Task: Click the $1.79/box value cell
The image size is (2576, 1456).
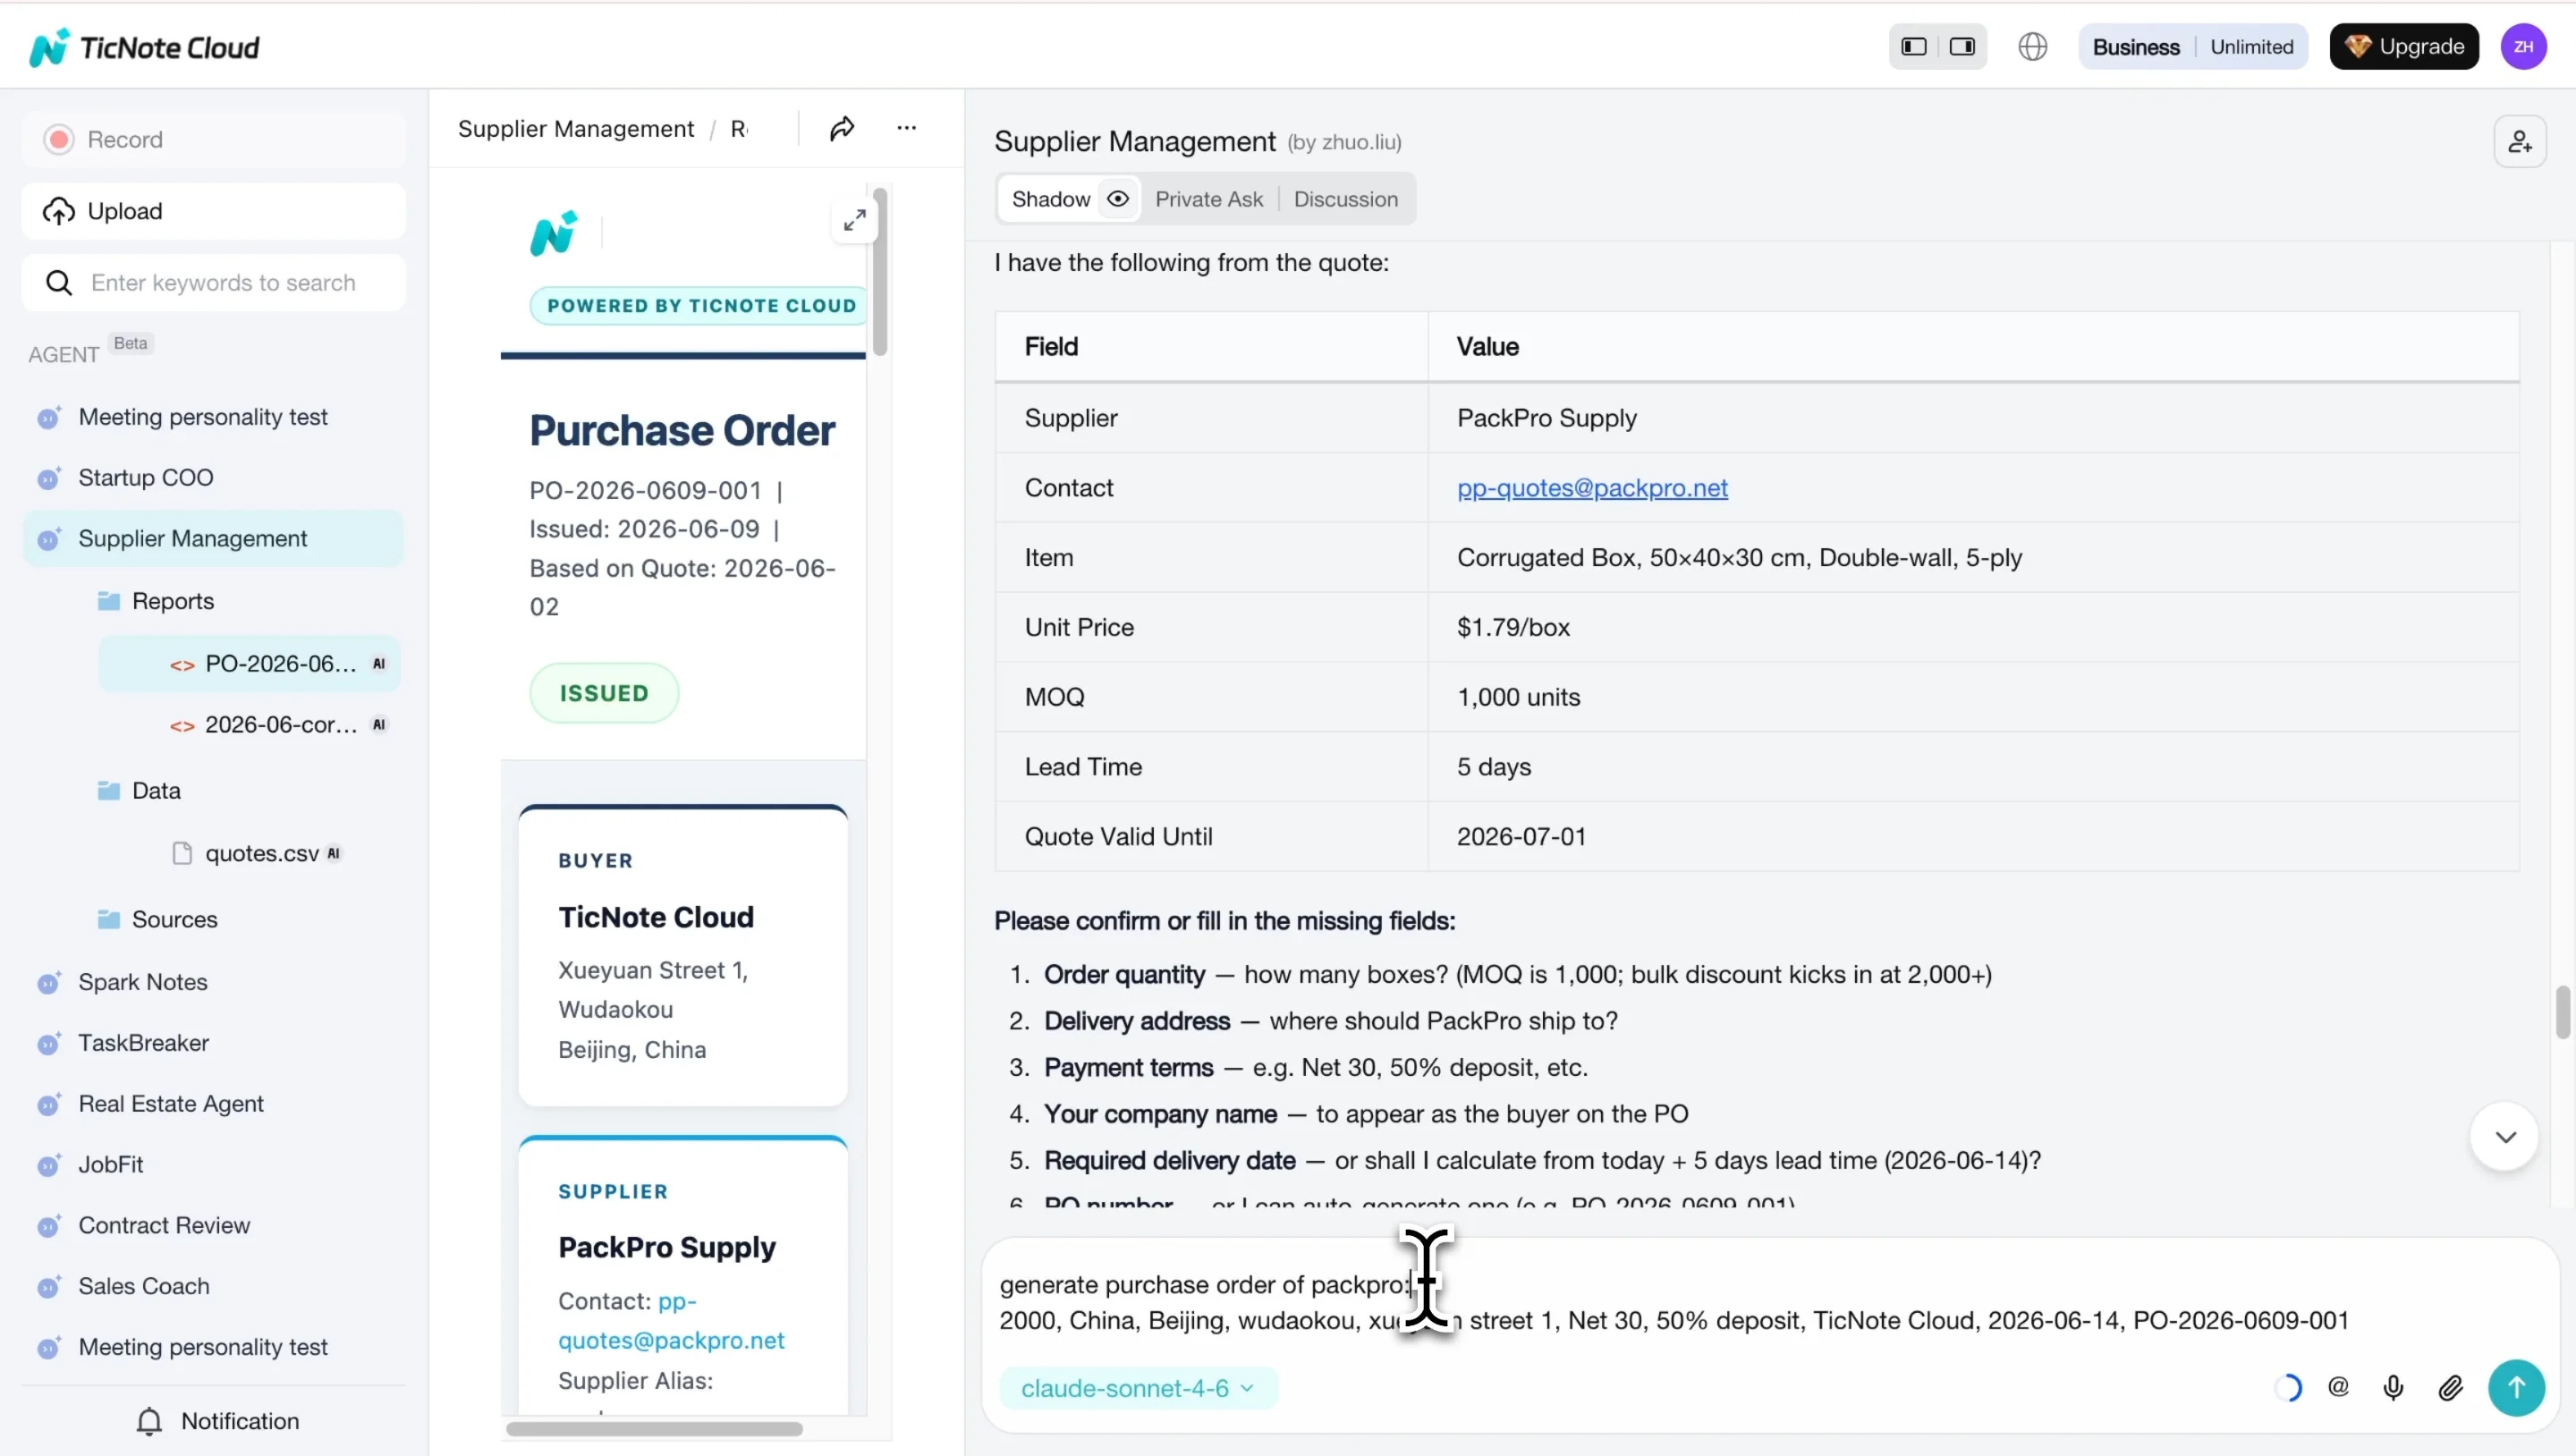Action: click(1973, 627)
